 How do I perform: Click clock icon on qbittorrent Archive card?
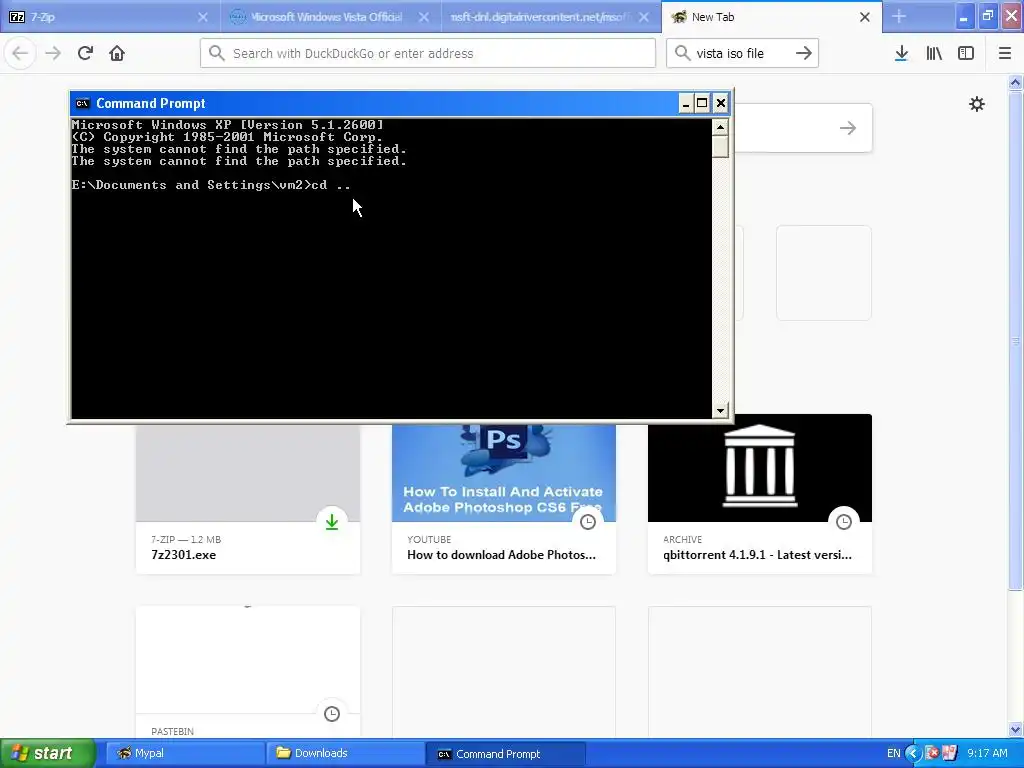click(844, 522)
